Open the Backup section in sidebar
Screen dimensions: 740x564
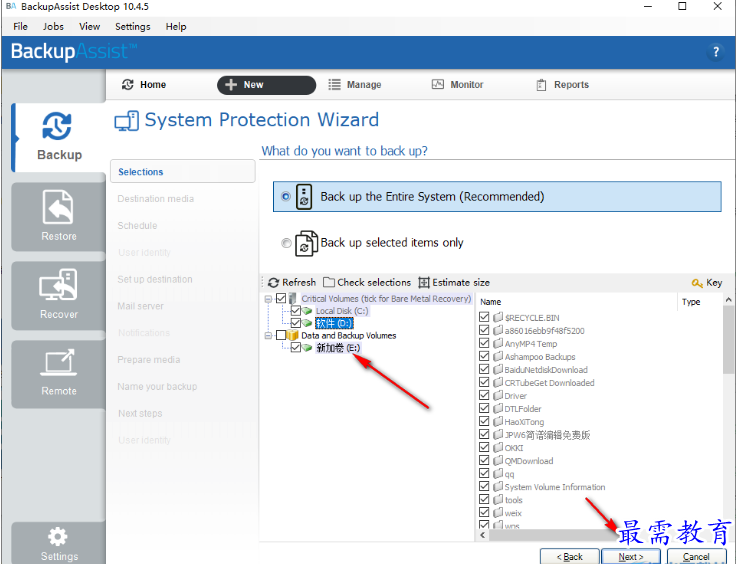[x=59, y=137]
